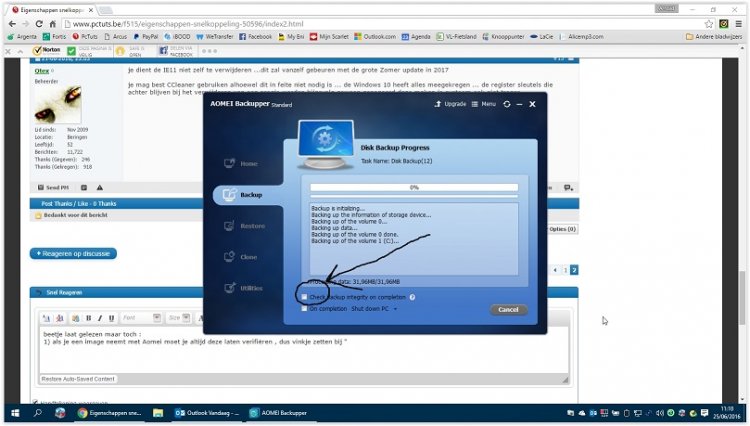Reload the page in Chrome
This screenshot has width=750, height=426.
(x=39, y=24)
